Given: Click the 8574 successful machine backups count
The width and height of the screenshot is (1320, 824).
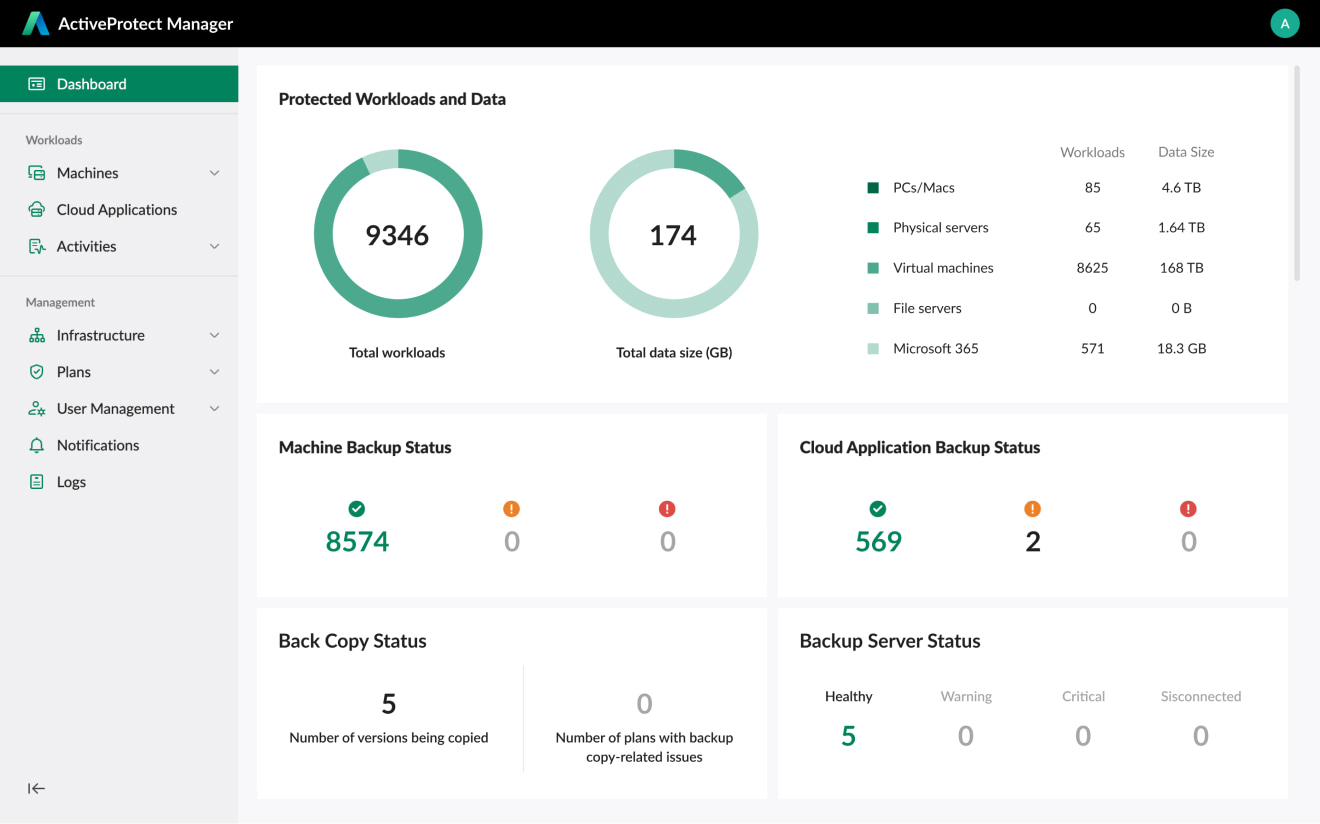Looking at the screenshot, I should tap(357, 541).
